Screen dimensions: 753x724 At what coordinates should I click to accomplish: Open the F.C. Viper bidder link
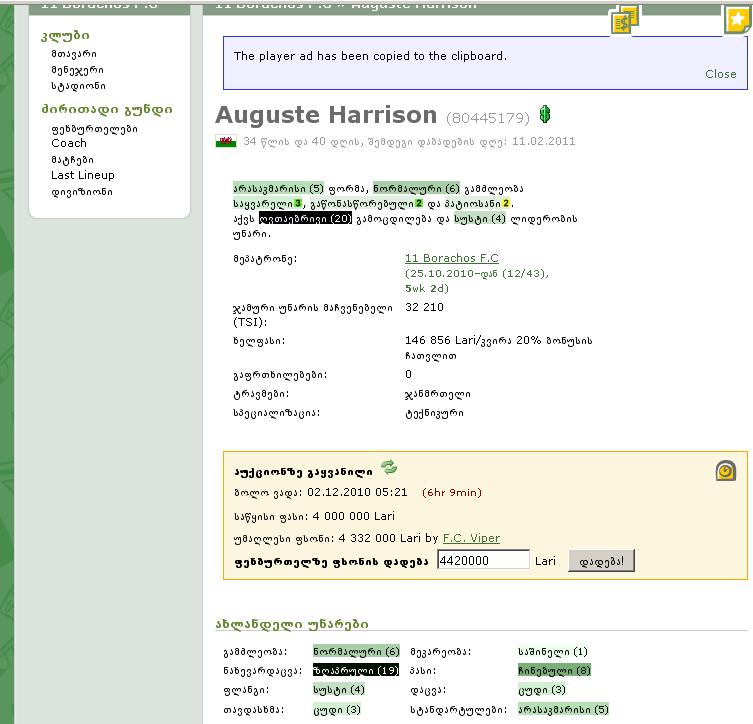[471, 538]
